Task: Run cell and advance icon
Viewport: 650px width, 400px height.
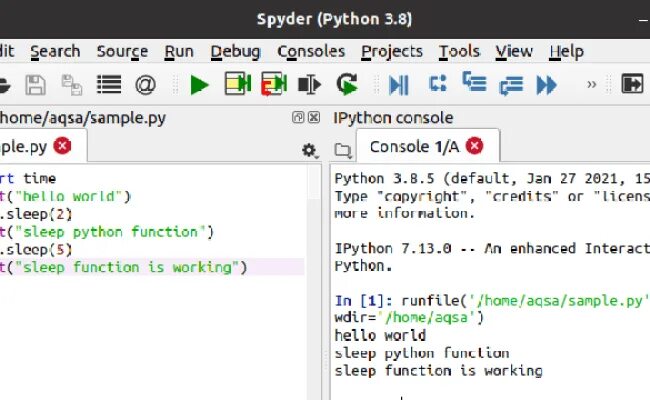Action: [274, 84]
